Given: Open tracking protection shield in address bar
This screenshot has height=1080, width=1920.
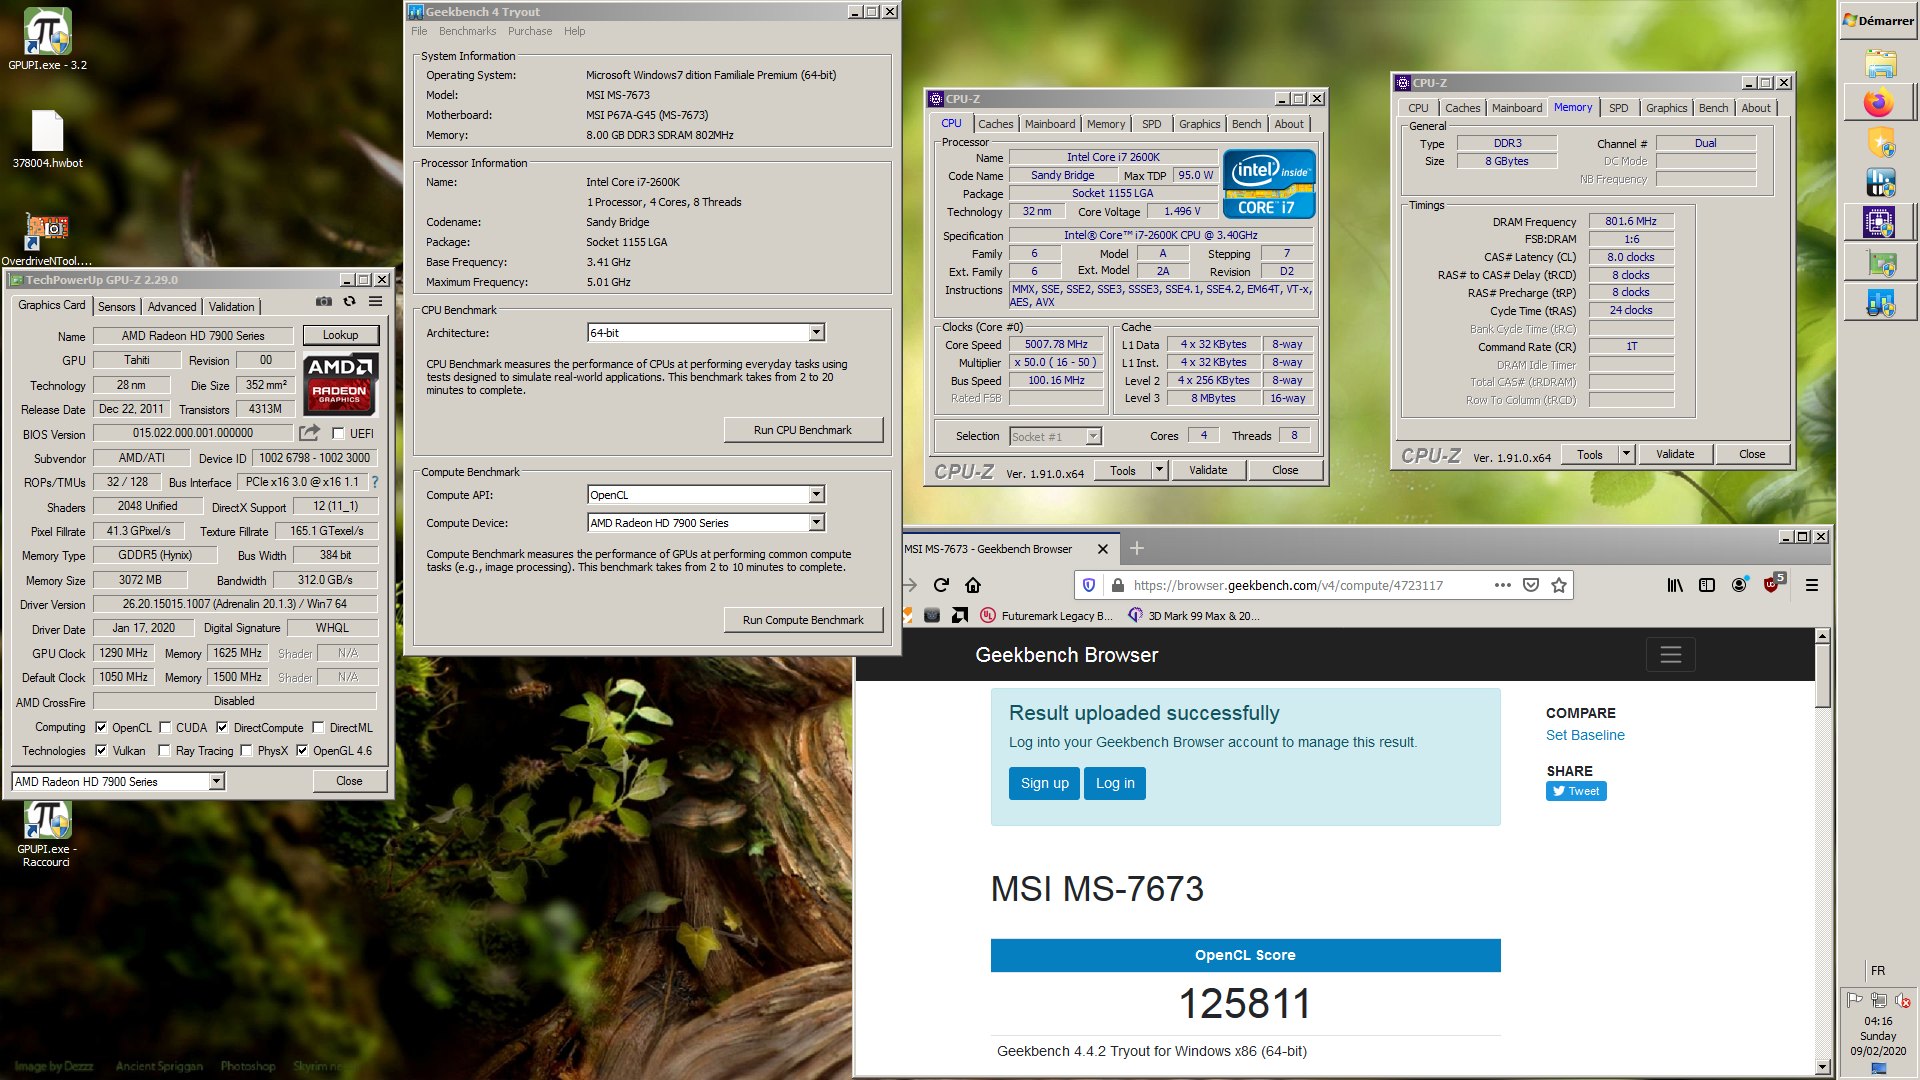Looking at the screenshot, I should (1089, 585).
